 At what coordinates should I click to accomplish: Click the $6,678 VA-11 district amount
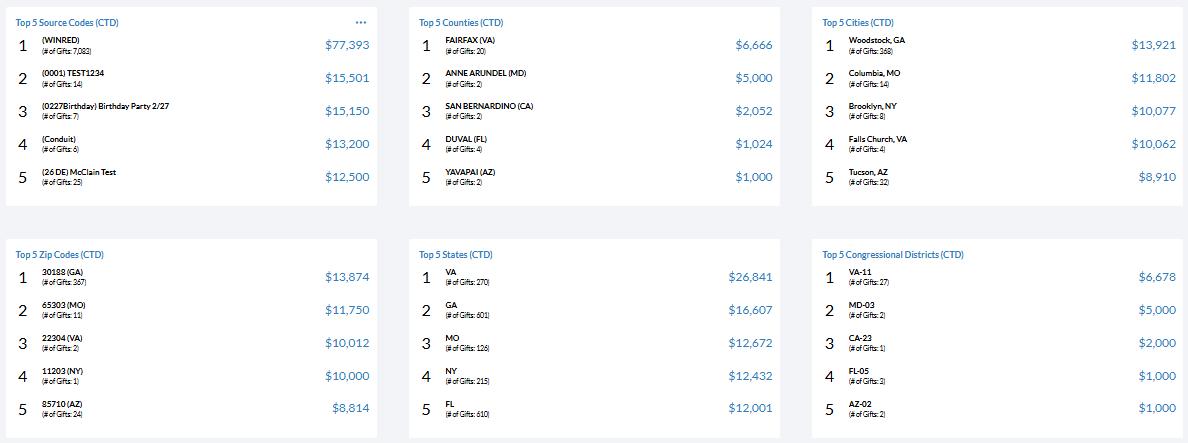[1157, 277]
